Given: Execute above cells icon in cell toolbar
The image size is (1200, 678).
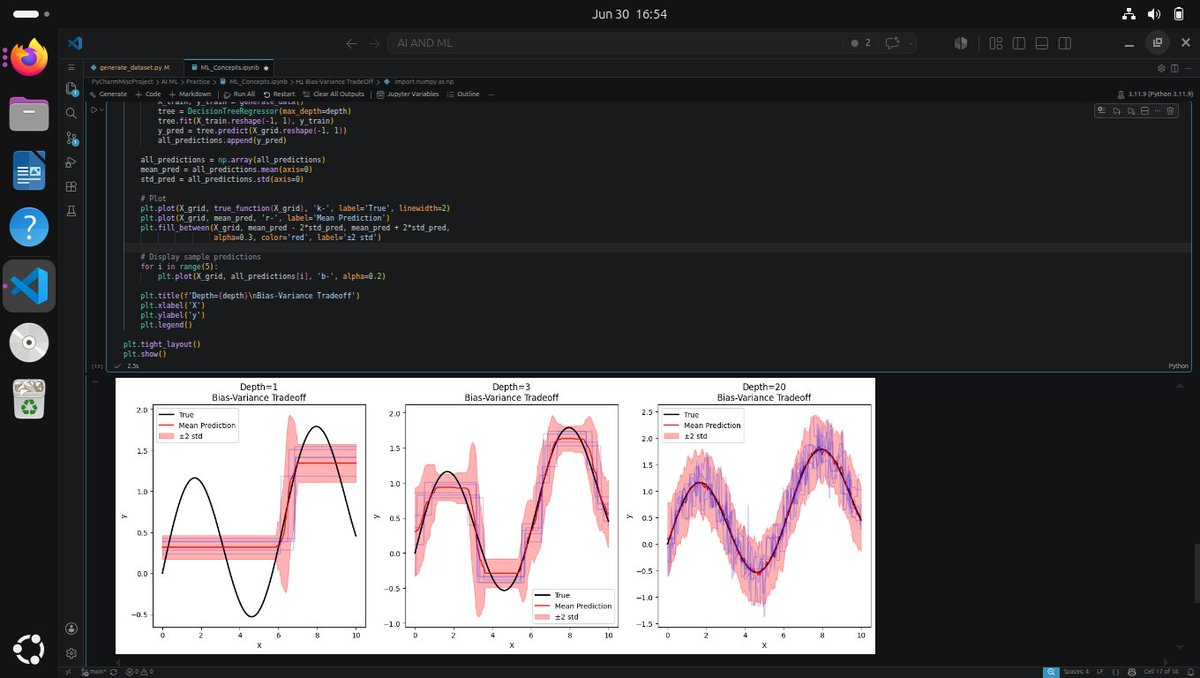Looking at the screenshot, I should pyautogui.click(x=1116, y=110).
